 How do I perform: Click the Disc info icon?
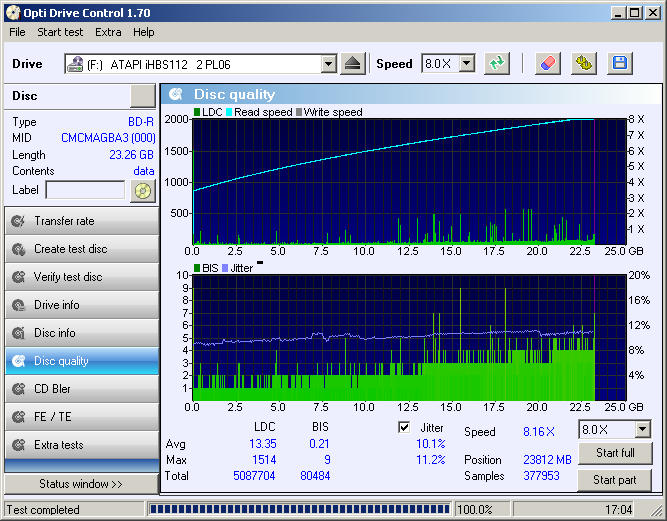point(18,333)
